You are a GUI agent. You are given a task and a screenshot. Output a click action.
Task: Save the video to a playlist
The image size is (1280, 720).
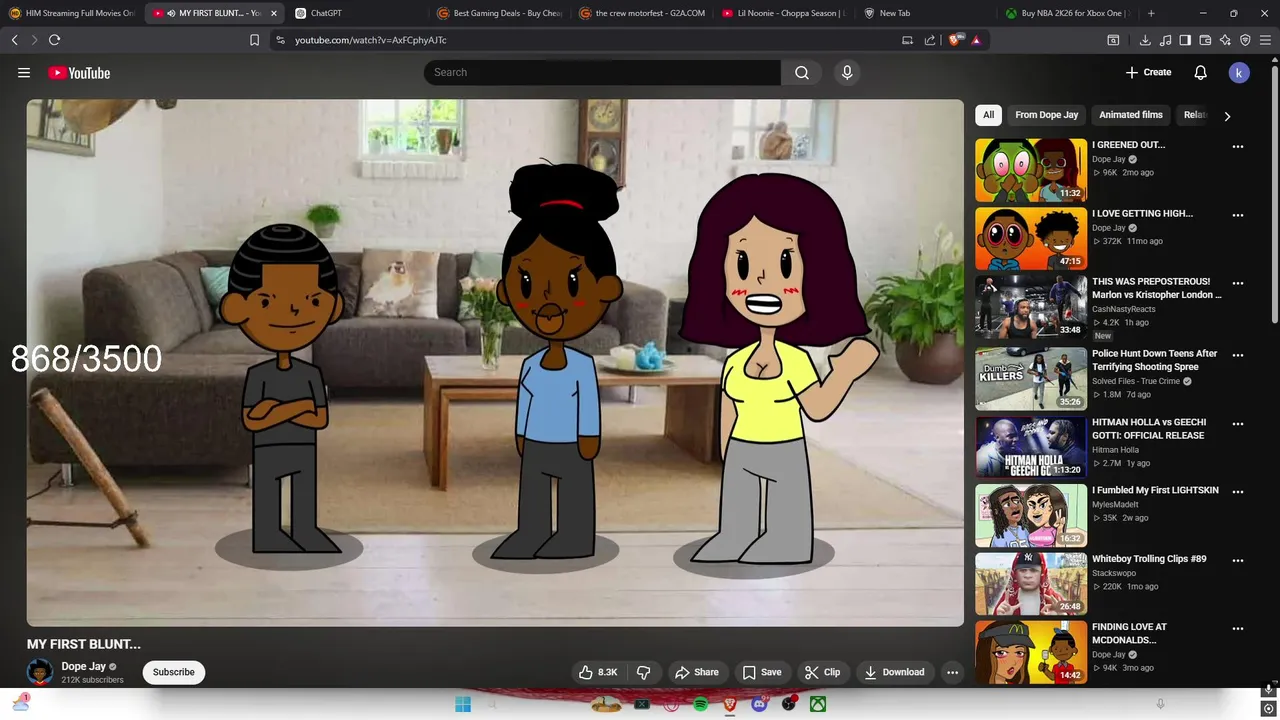pyautogui.click(x=762, y=672)
